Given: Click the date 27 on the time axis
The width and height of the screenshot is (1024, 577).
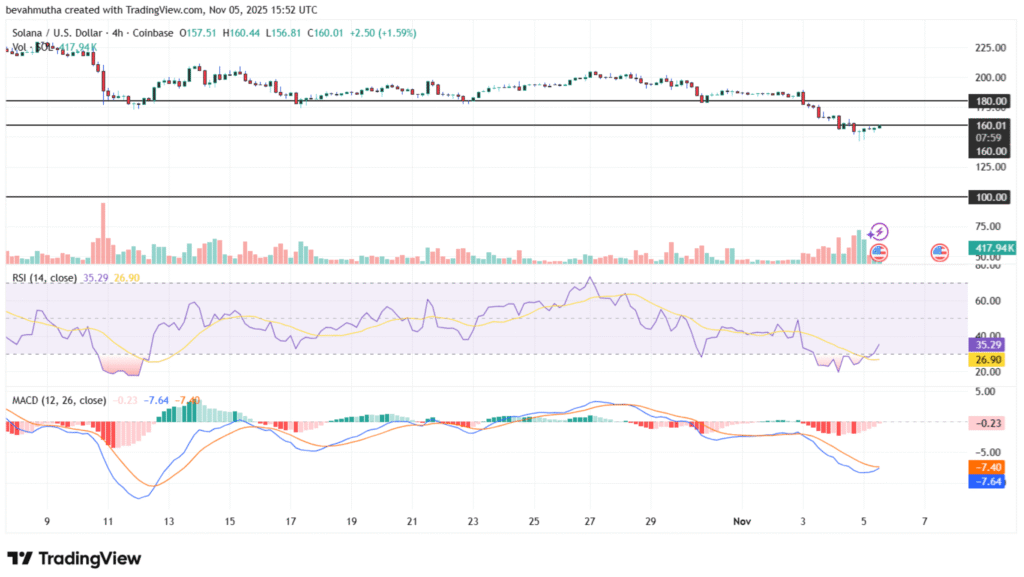Looking at the screenshot, I should [591, 521].
